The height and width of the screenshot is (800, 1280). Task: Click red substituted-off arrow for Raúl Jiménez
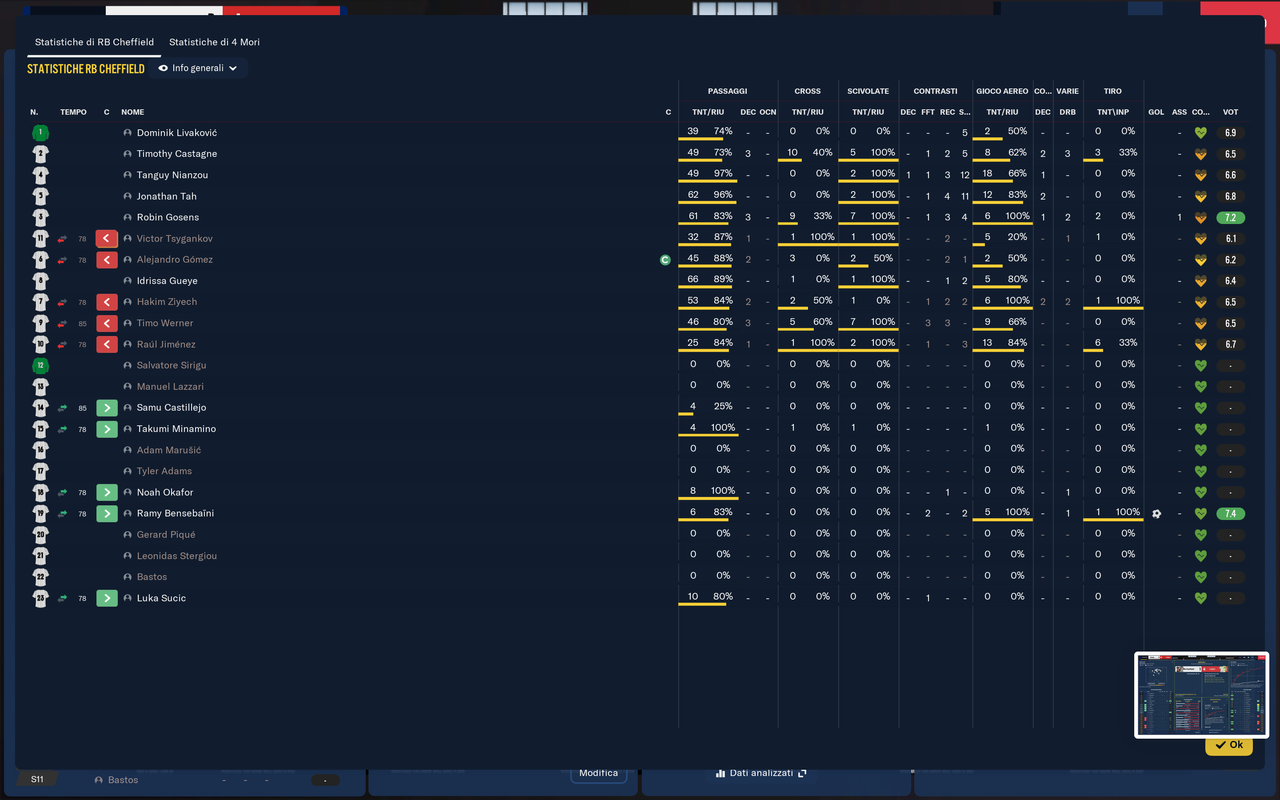tap(107, 344)
